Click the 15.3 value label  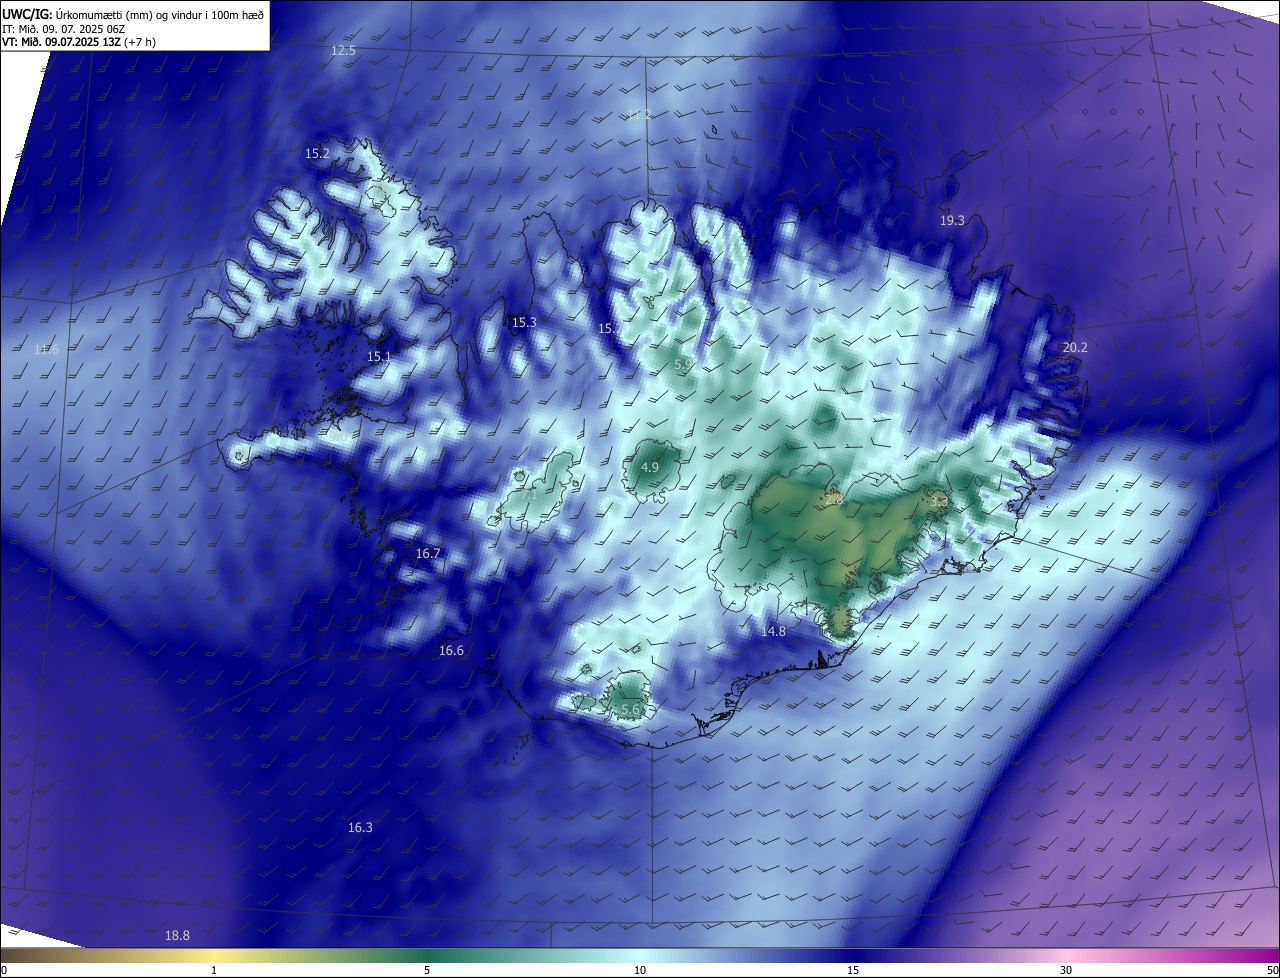(524, 322)
